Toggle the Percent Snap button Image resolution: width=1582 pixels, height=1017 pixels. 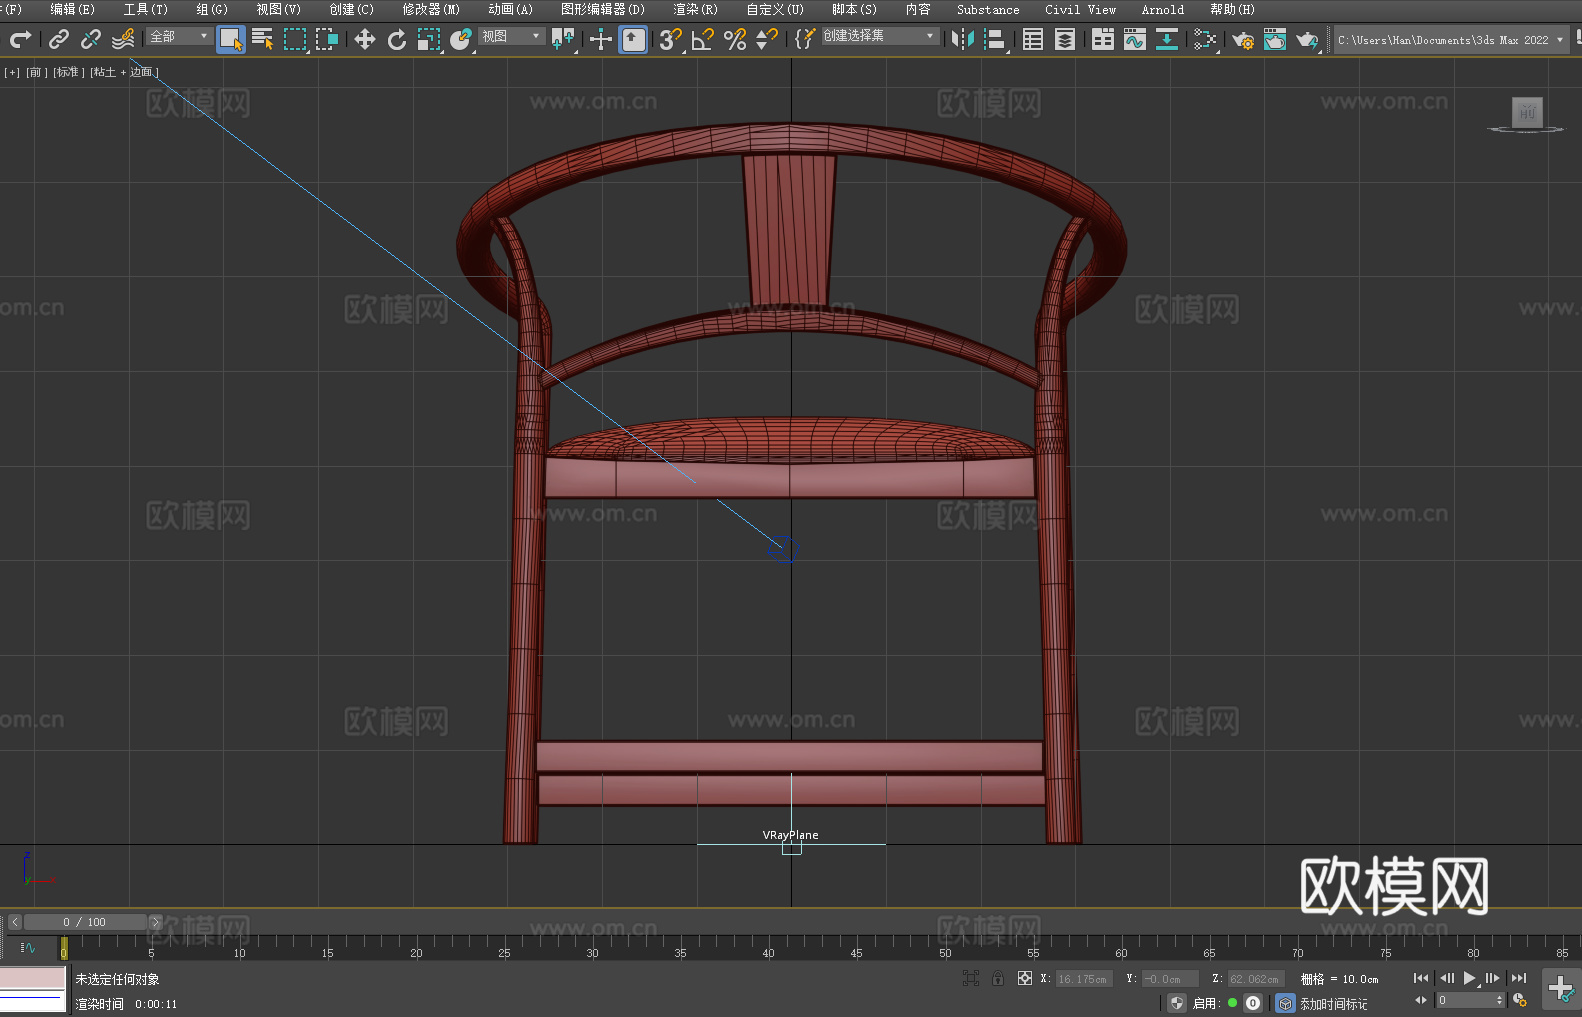pyautogui.click(x=735, y=40)
